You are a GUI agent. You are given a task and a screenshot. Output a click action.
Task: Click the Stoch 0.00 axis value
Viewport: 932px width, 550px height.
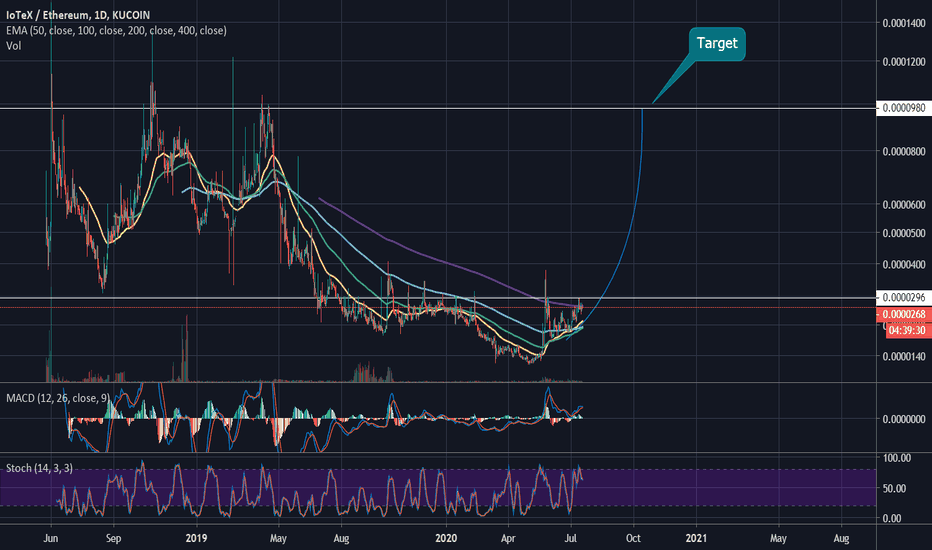pos(892,518)
